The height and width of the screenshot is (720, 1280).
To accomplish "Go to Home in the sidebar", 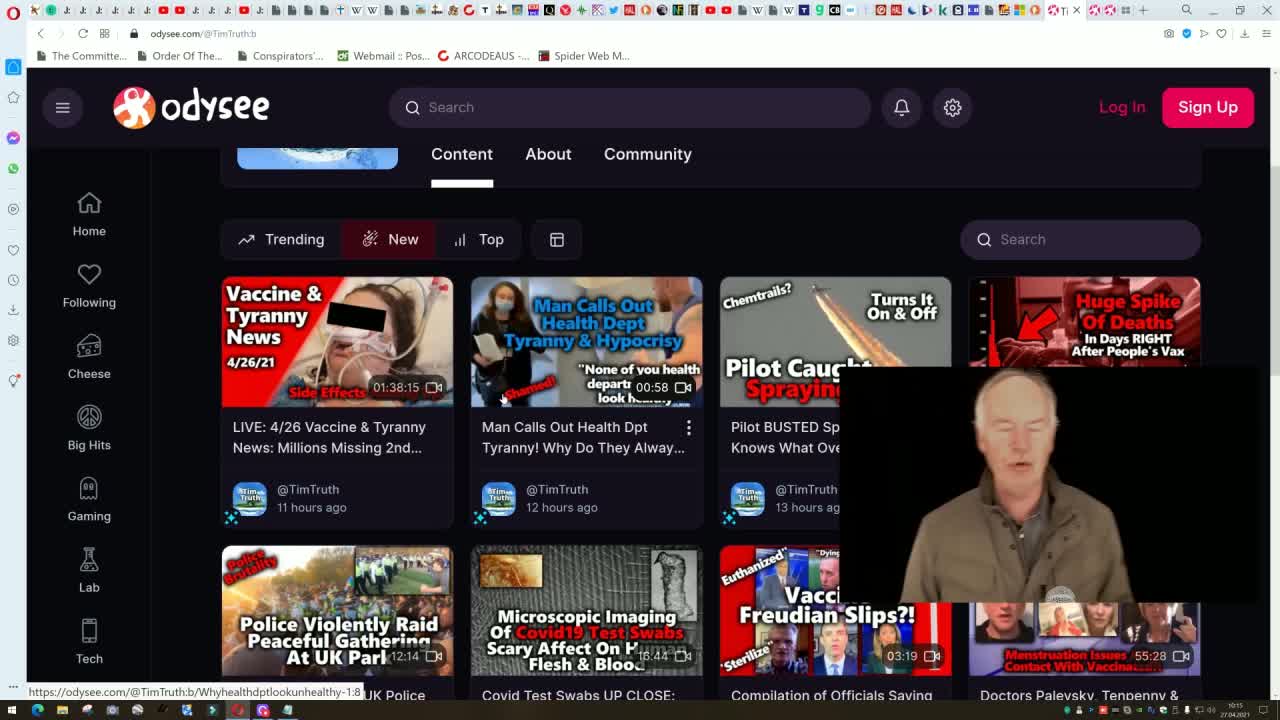I will pyautogui.click(x=89, y=214).
